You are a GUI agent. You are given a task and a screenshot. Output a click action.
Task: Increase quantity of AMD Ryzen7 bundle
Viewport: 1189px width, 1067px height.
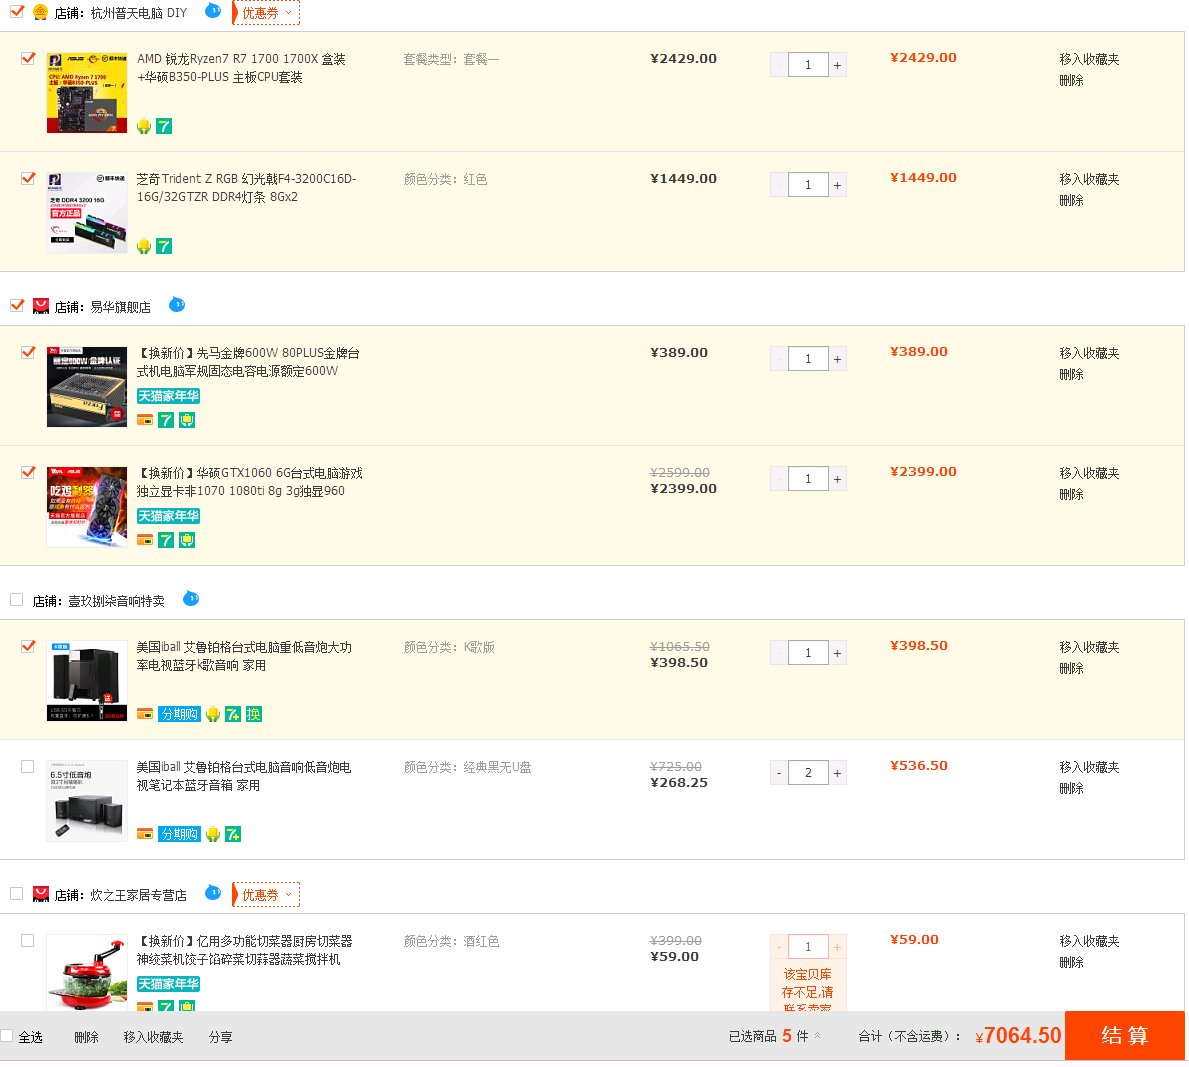[837, 65]
